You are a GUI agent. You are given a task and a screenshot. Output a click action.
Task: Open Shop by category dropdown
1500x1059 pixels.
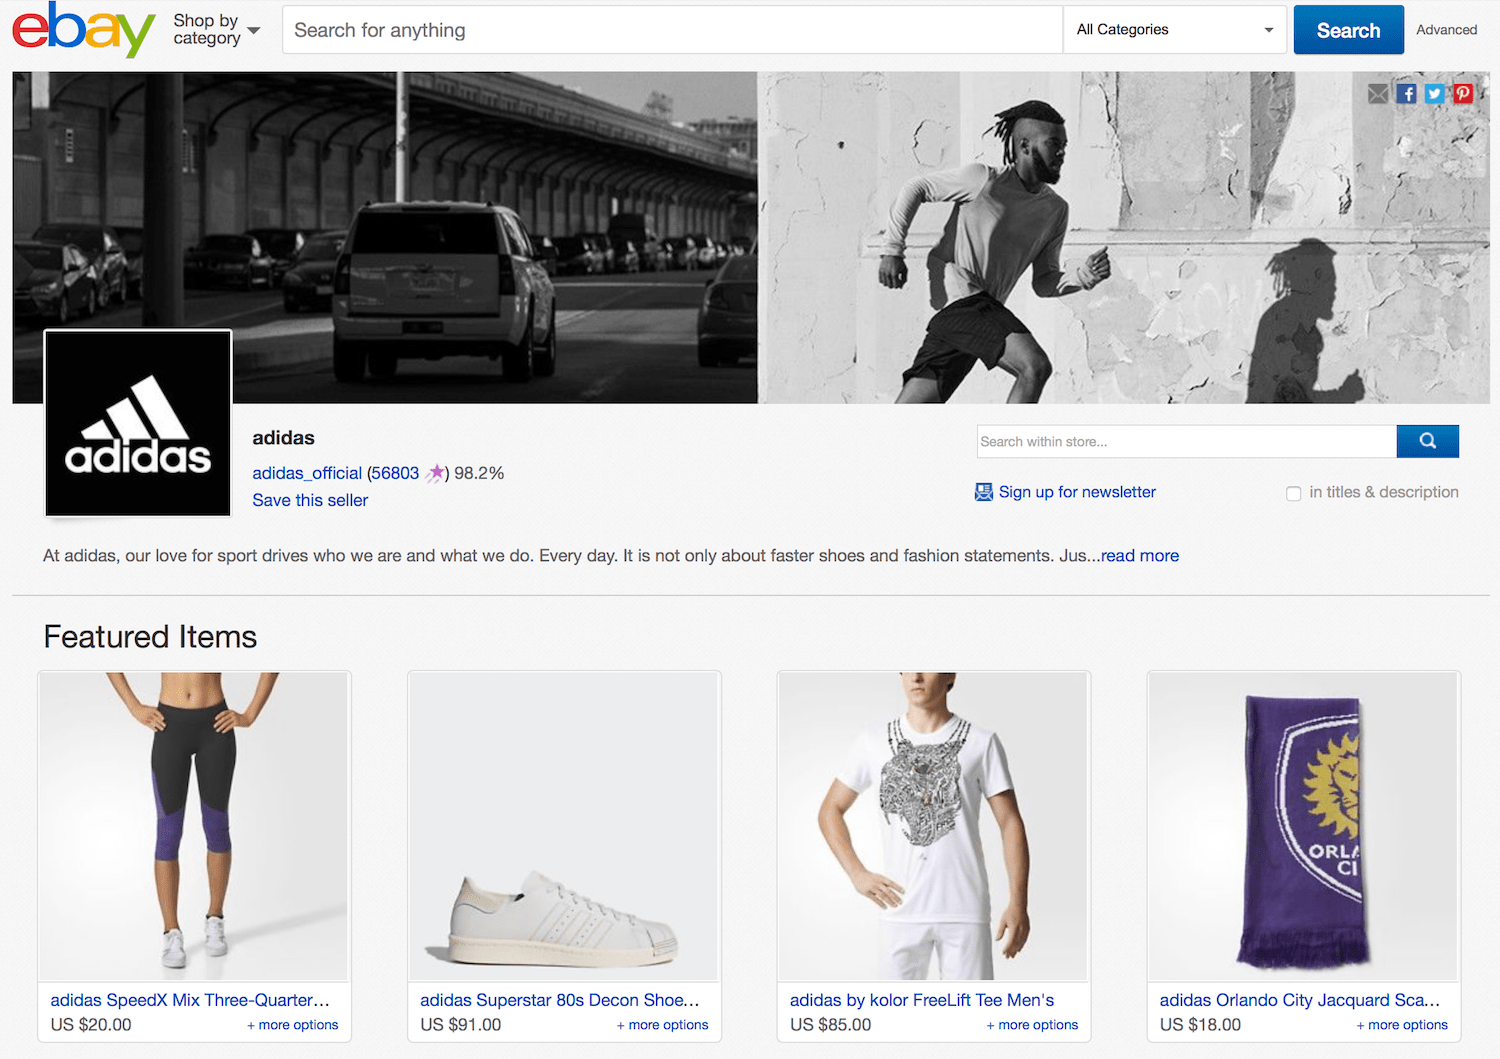(x=217, y=30)
